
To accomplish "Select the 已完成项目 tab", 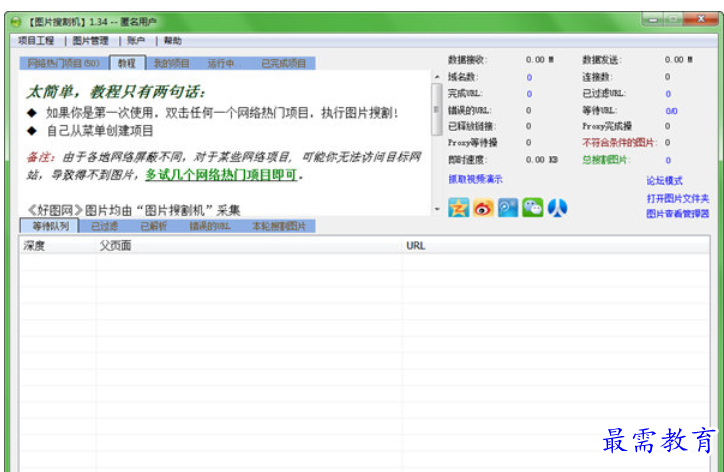I will (x=283, y=63).
